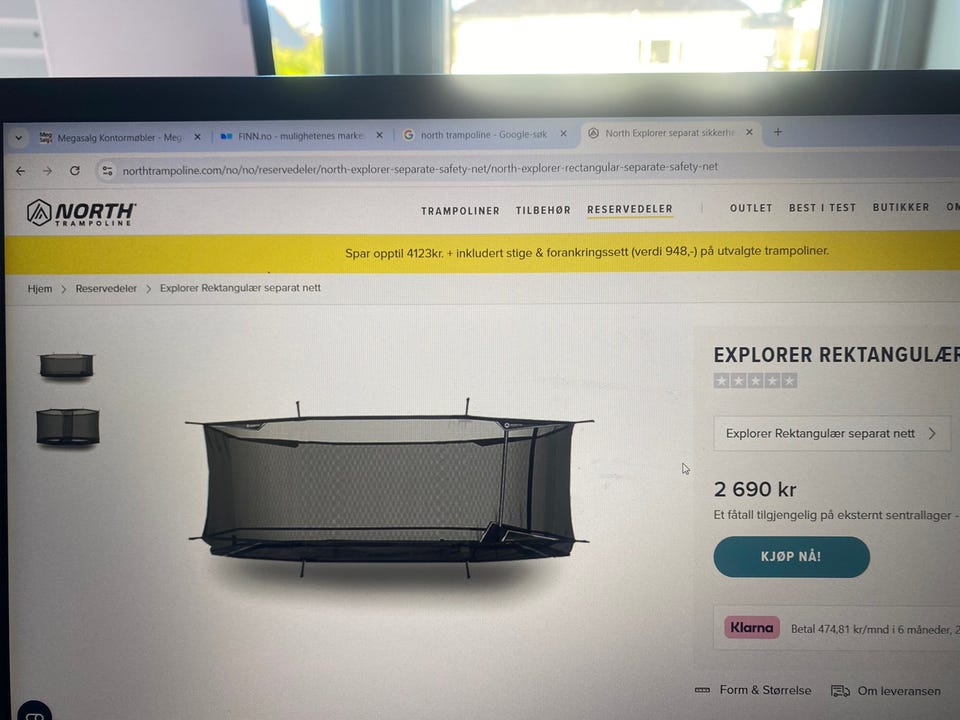The width and height of the screenshot is (960, 720).
Task: Open site information icon in address bar
Action: tap(107, 170)
